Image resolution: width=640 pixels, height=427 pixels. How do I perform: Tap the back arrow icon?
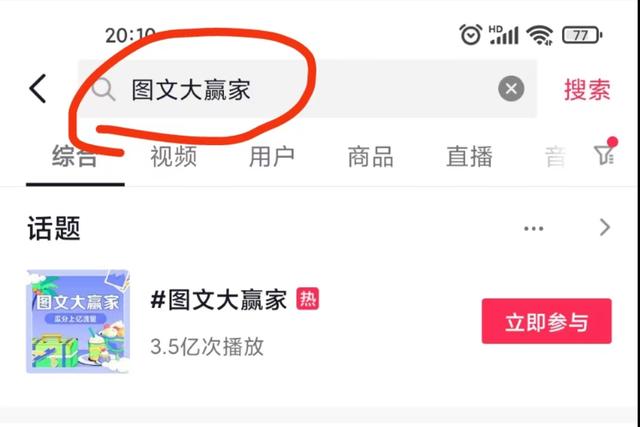click(x=38, y=89)
